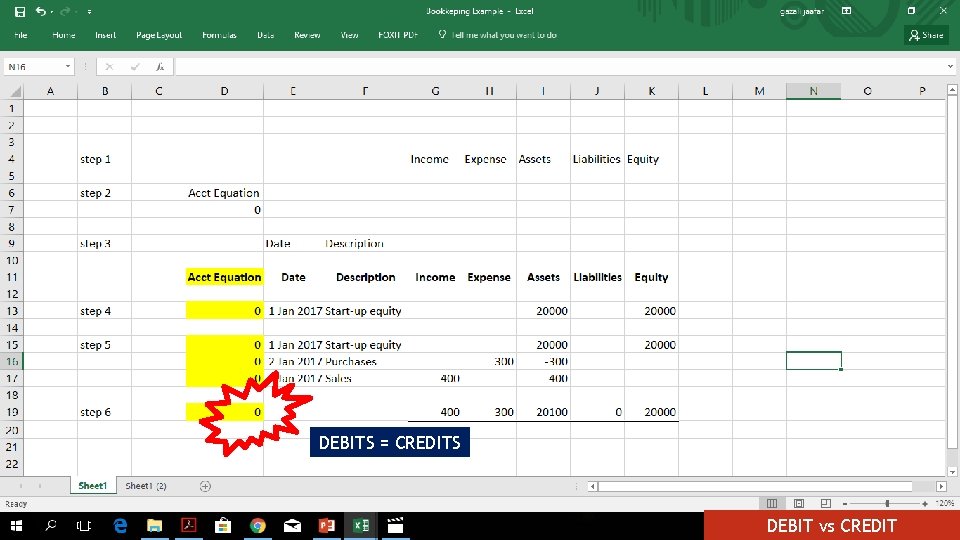The height and width of the screenshot is (540, 960).
Task: Switch to the Insert ribbon tab
Action: (105, 35)
